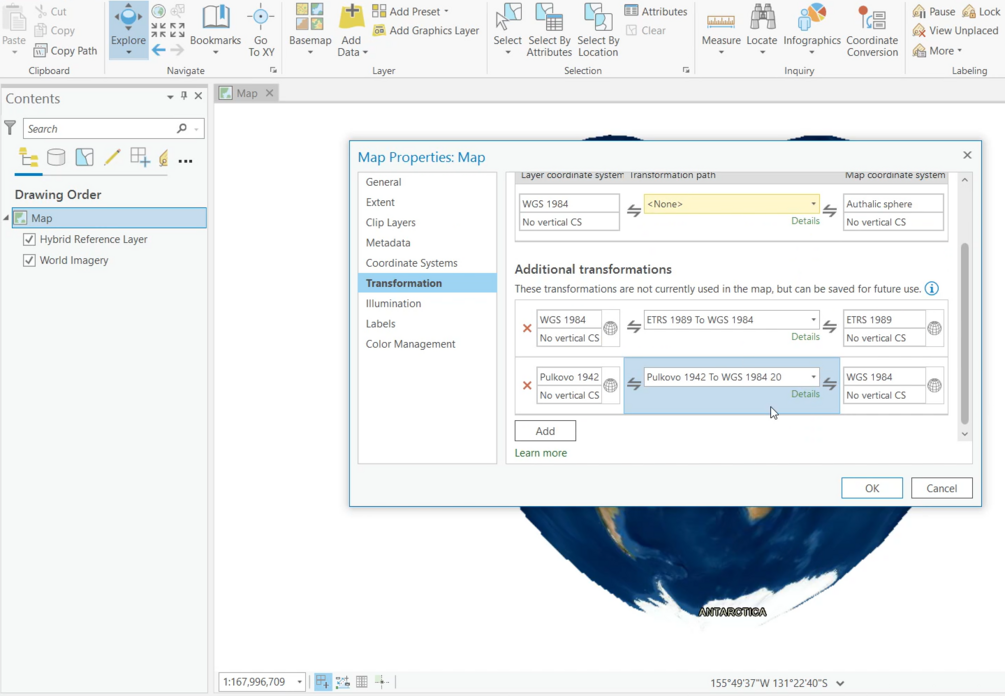Uncheck World Imagery layer visibility
The image size is (1005, 696).
(x=29, y=260)
